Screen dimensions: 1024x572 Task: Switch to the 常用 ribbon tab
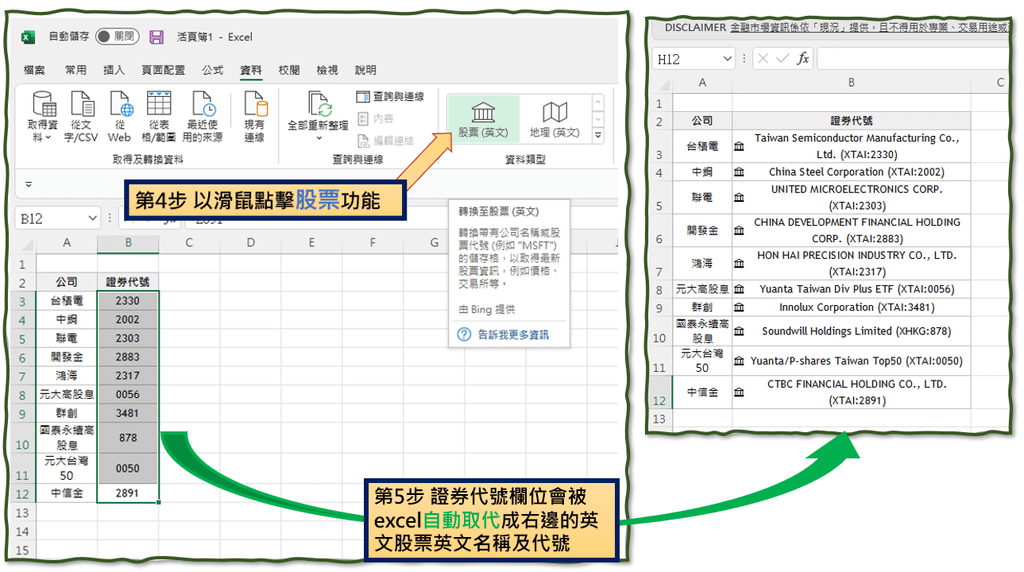click(x=76, y=70)
